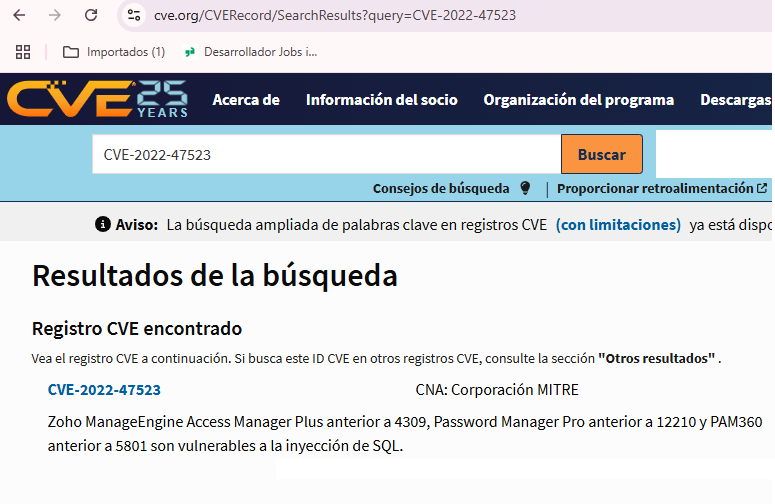Open the apps grid icon in bookmarks bar
This screenshot has height=504, width=775.
pyautogui.click(x=23, y=52)
